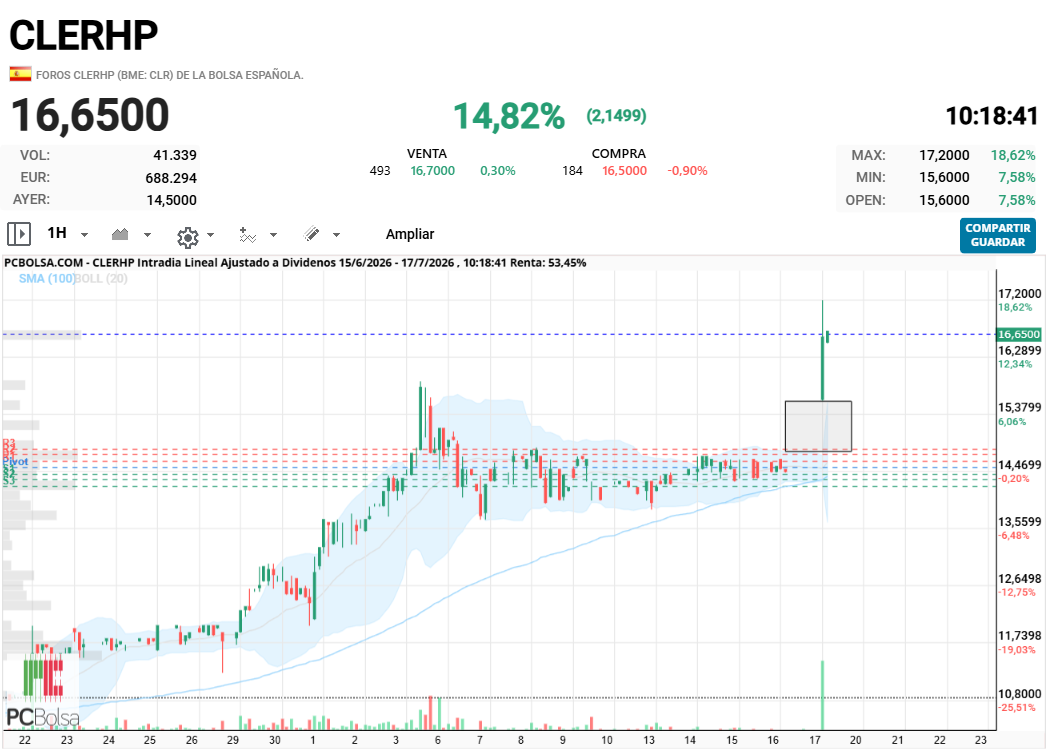Expand the 1H timeframe dropdown arrow
1048x749 pixels.
coord(85,235)
